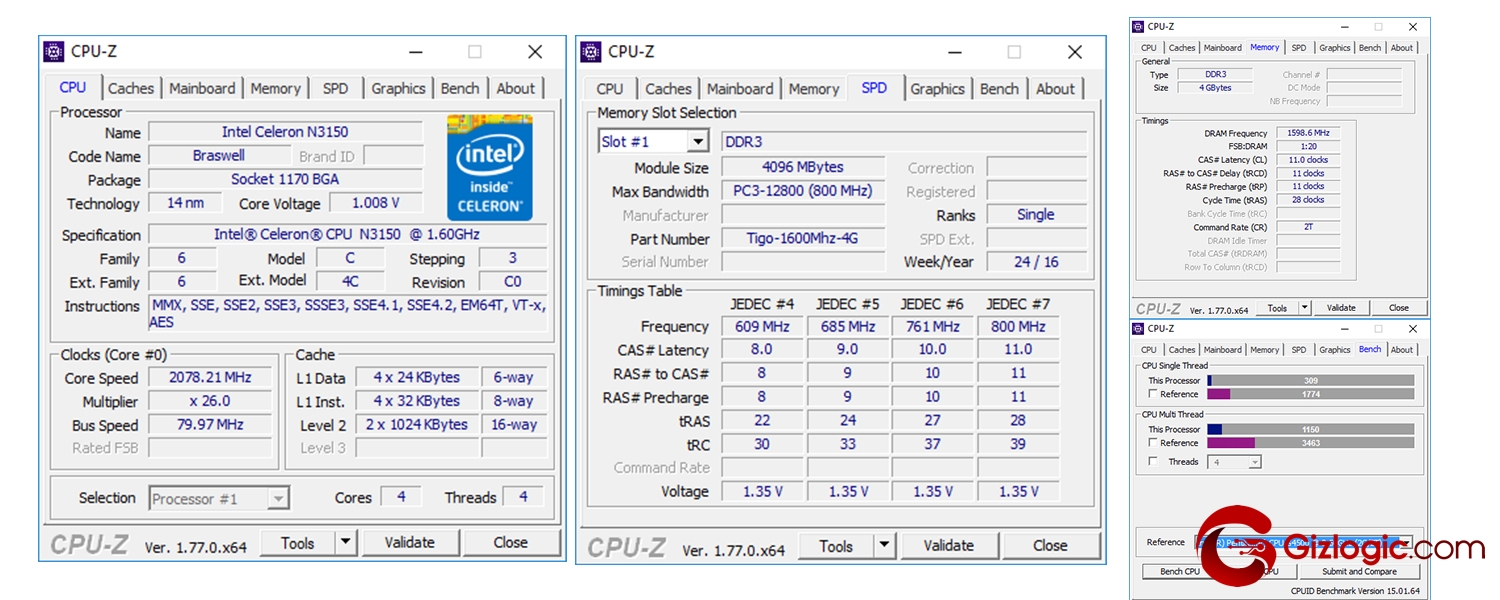Click Validate button in the CPU window
This screenshot has height=600, width=1500.
pyautogui.click(x=410, y=543)
